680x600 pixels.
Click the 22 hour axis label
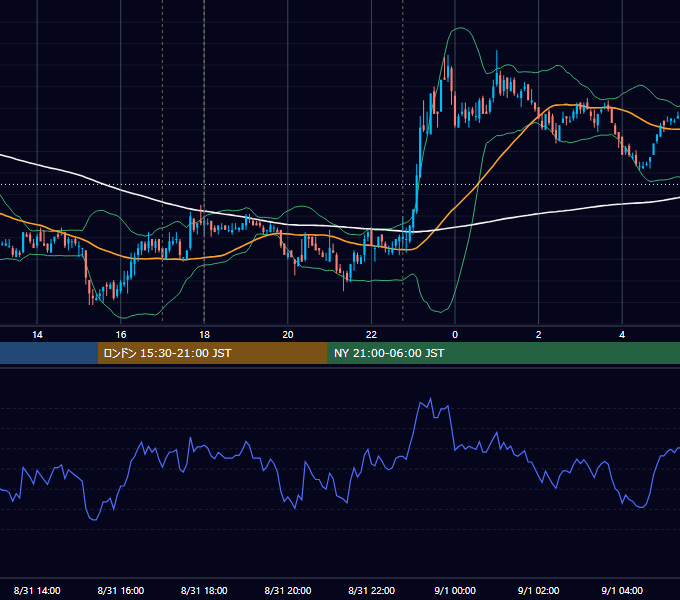371,335
